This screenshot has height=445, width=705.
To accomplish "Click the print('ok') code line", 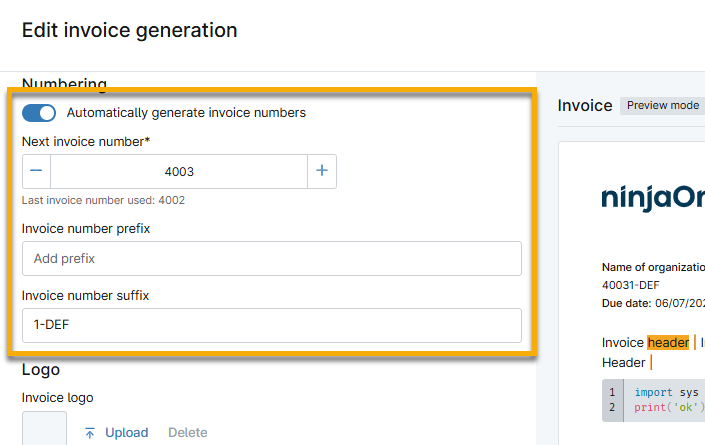I will (x=669, y=407).
